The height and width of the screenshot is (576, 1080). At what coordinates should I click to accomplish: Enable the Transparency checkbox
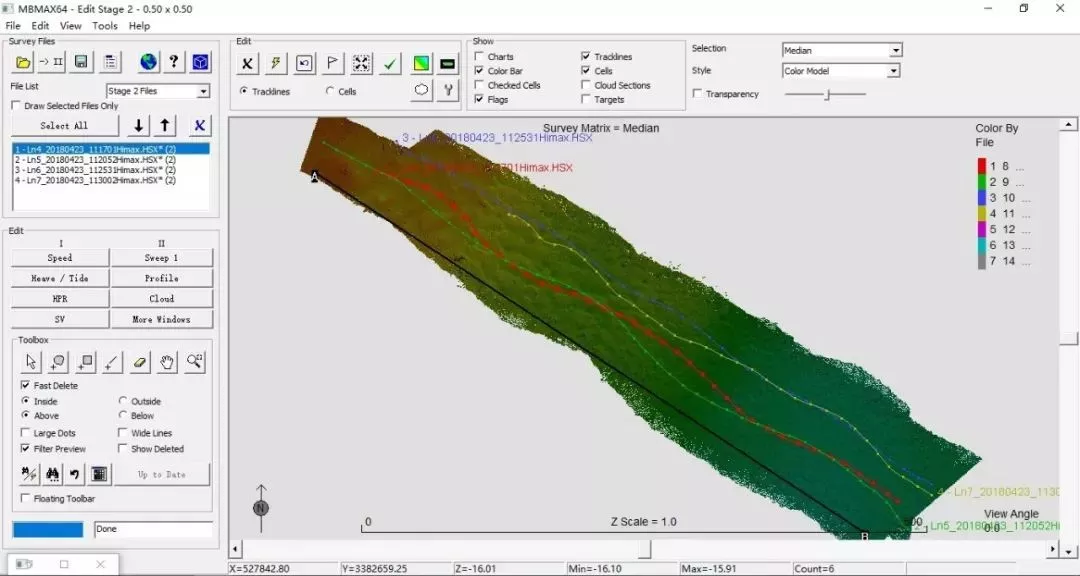(698, 94)
